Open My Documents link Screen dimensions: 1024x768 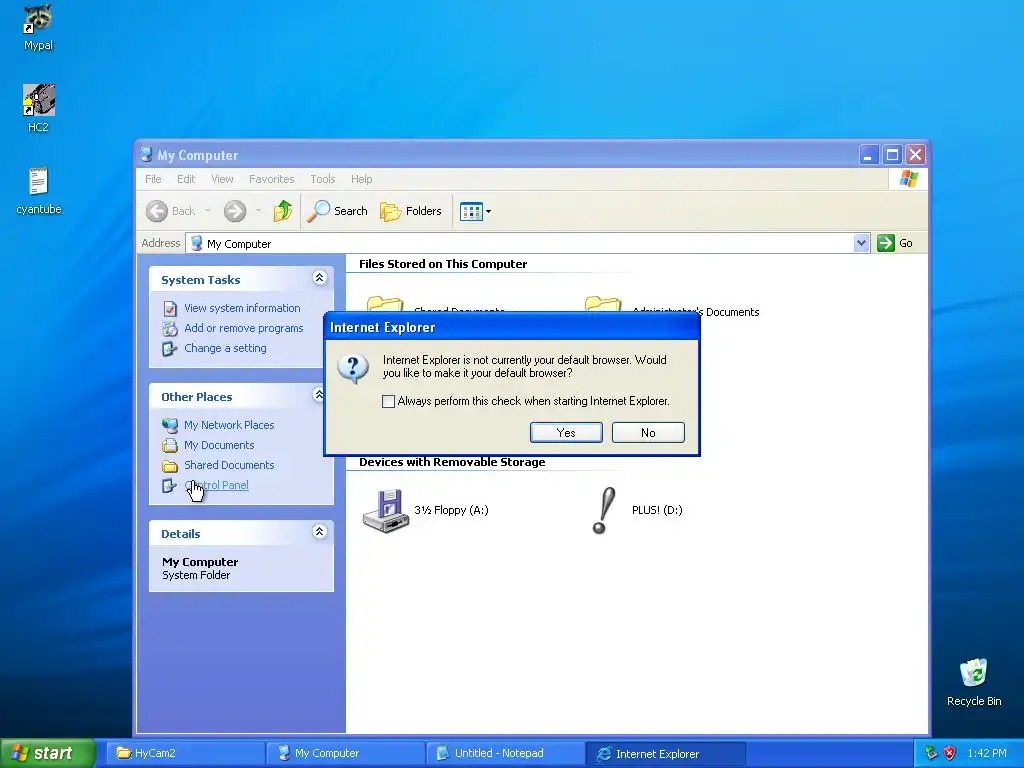click(x=219, y=445)
